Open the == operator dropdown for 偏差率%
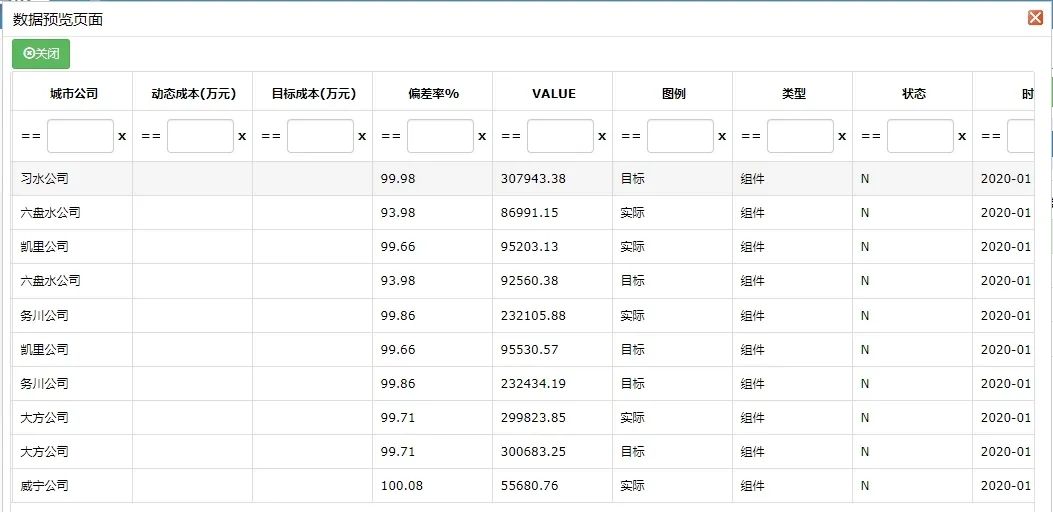 click(391, 136)
